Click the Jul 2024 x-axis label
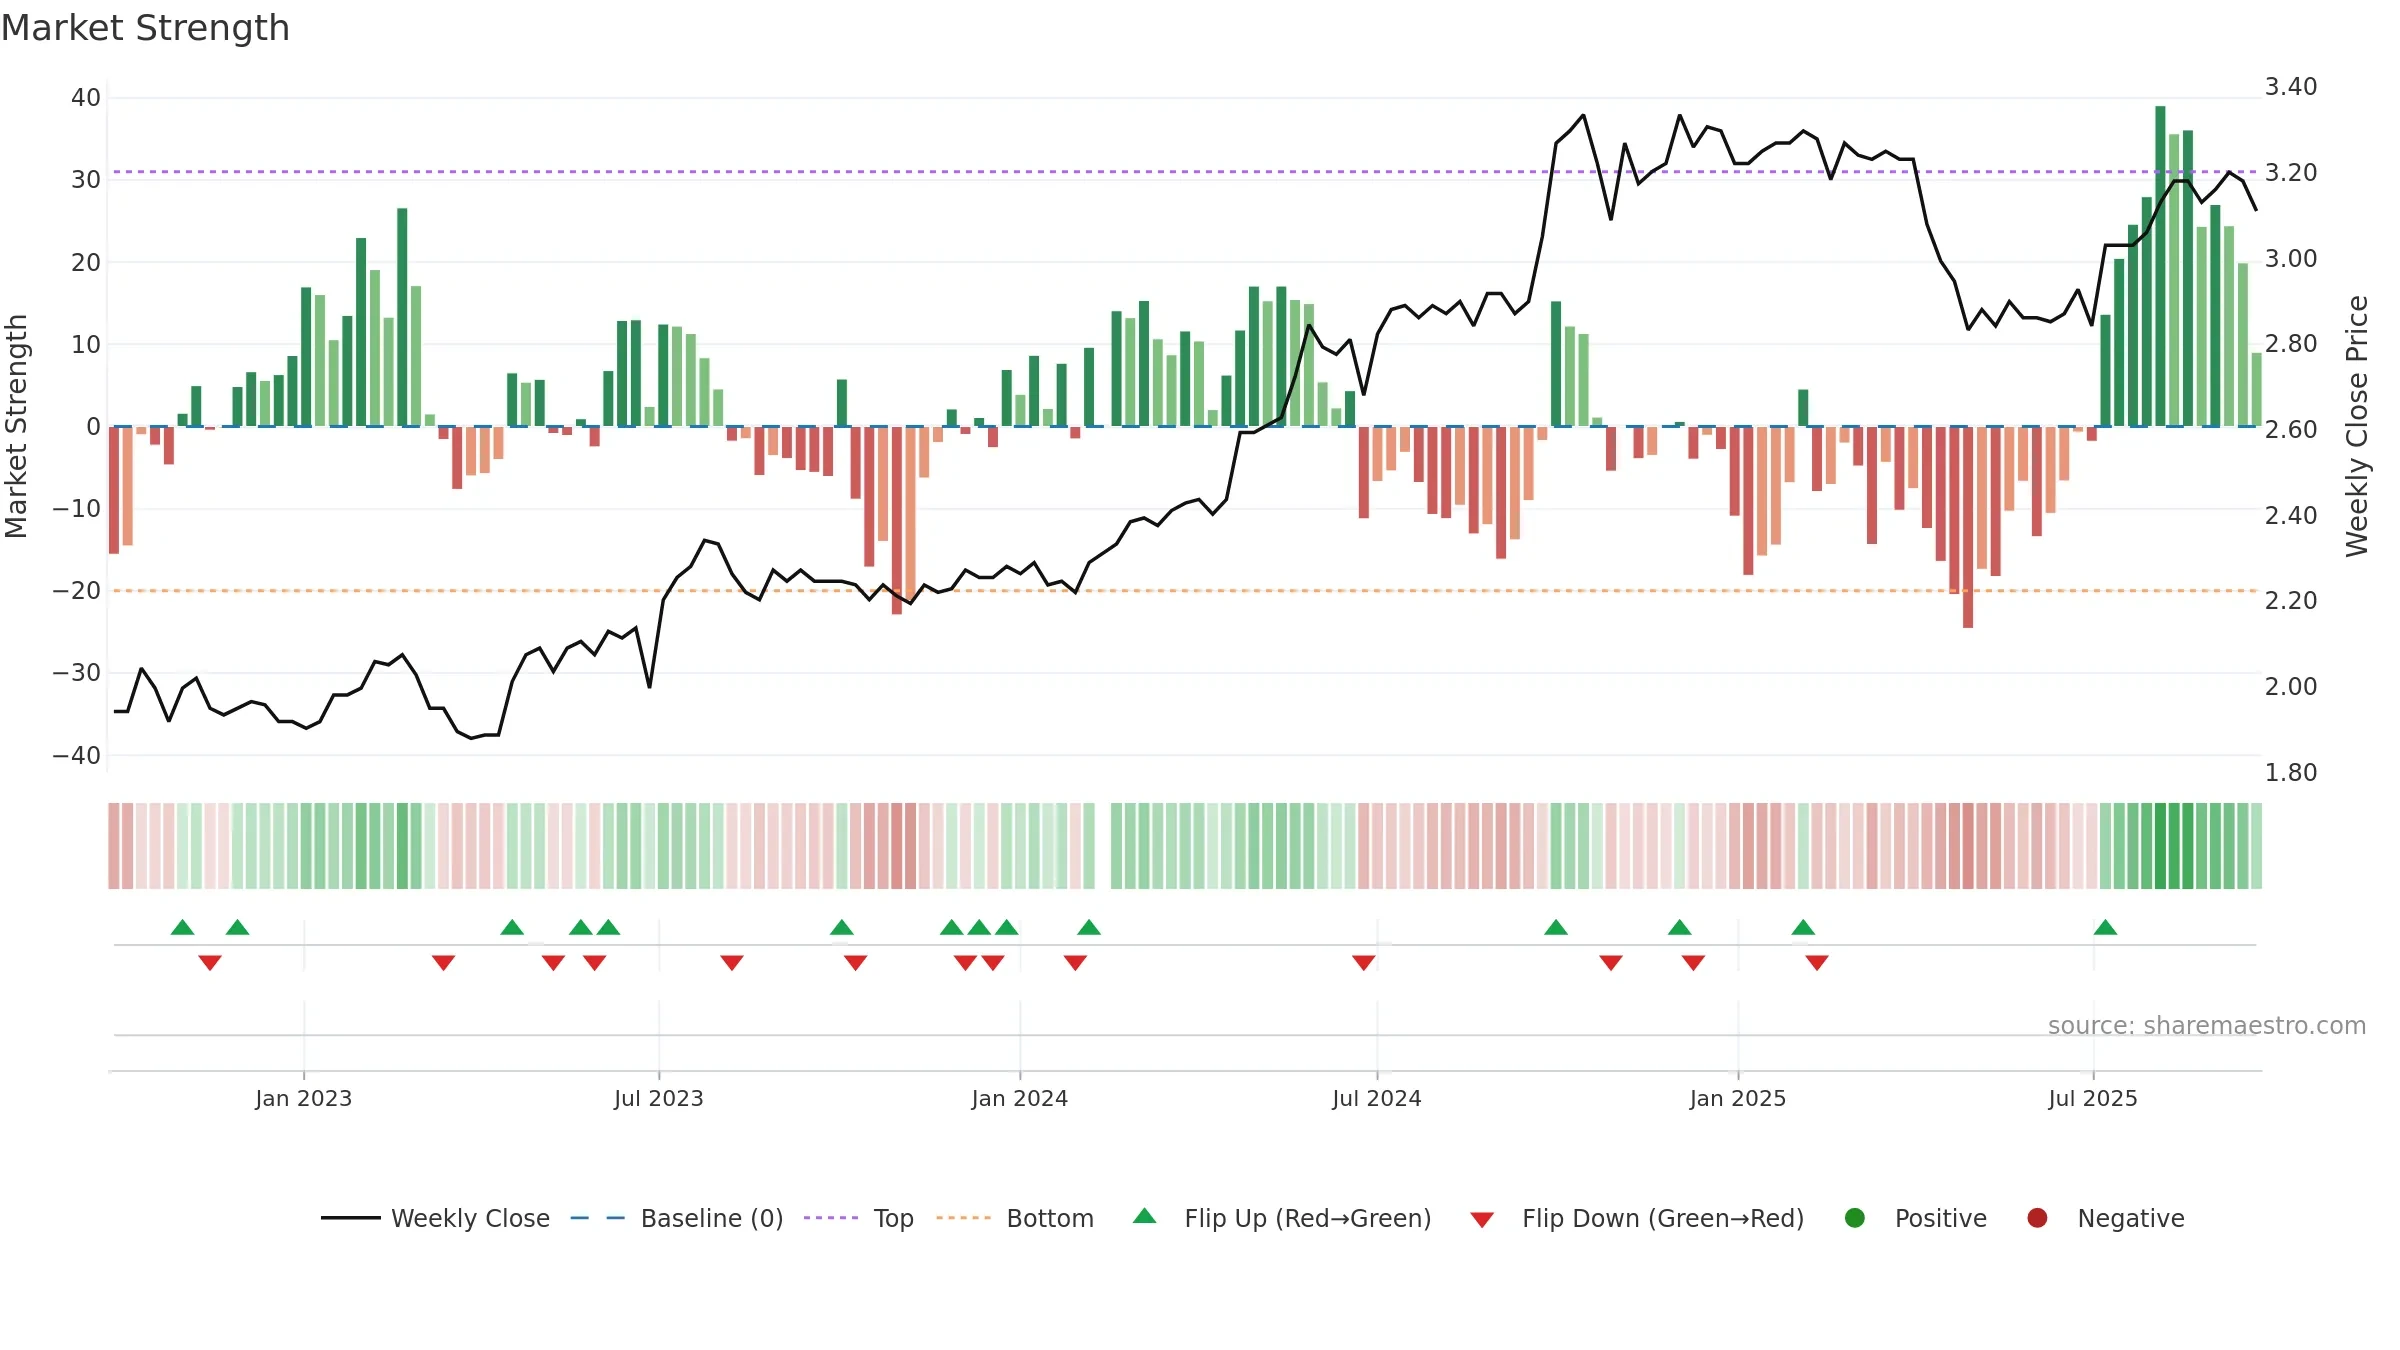Image resolution: width=2400 pixels, height=1350 pixels. tap(1377, 1098)
